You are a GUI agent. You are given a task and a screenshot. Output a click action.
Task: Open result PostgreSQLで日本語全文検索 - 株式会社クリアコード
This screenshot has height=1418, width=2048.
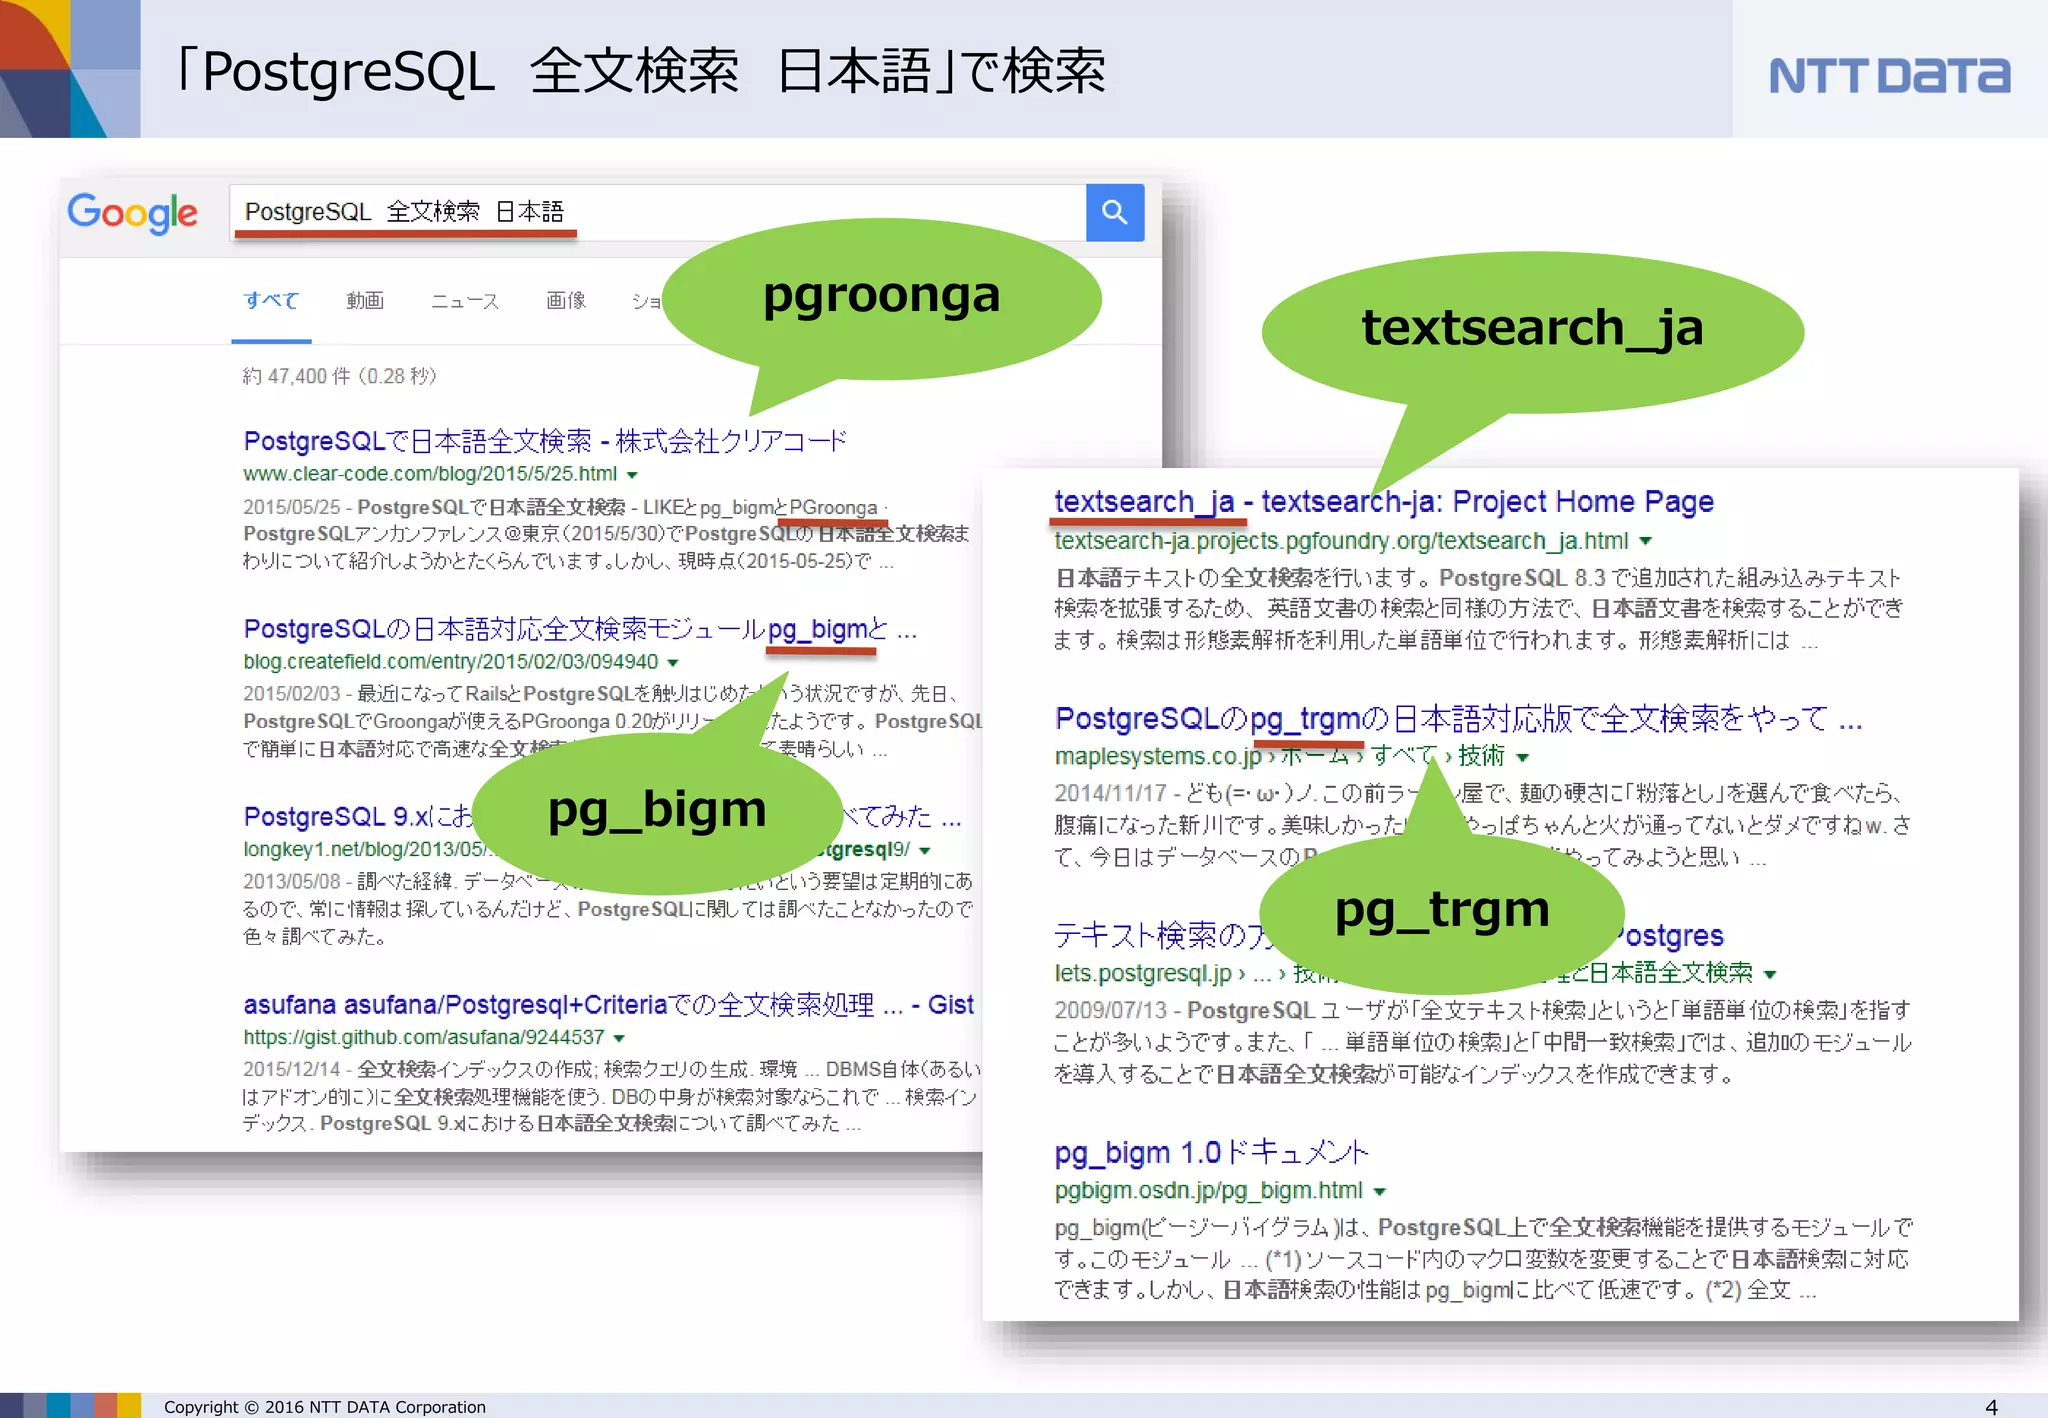click(545, 441)
